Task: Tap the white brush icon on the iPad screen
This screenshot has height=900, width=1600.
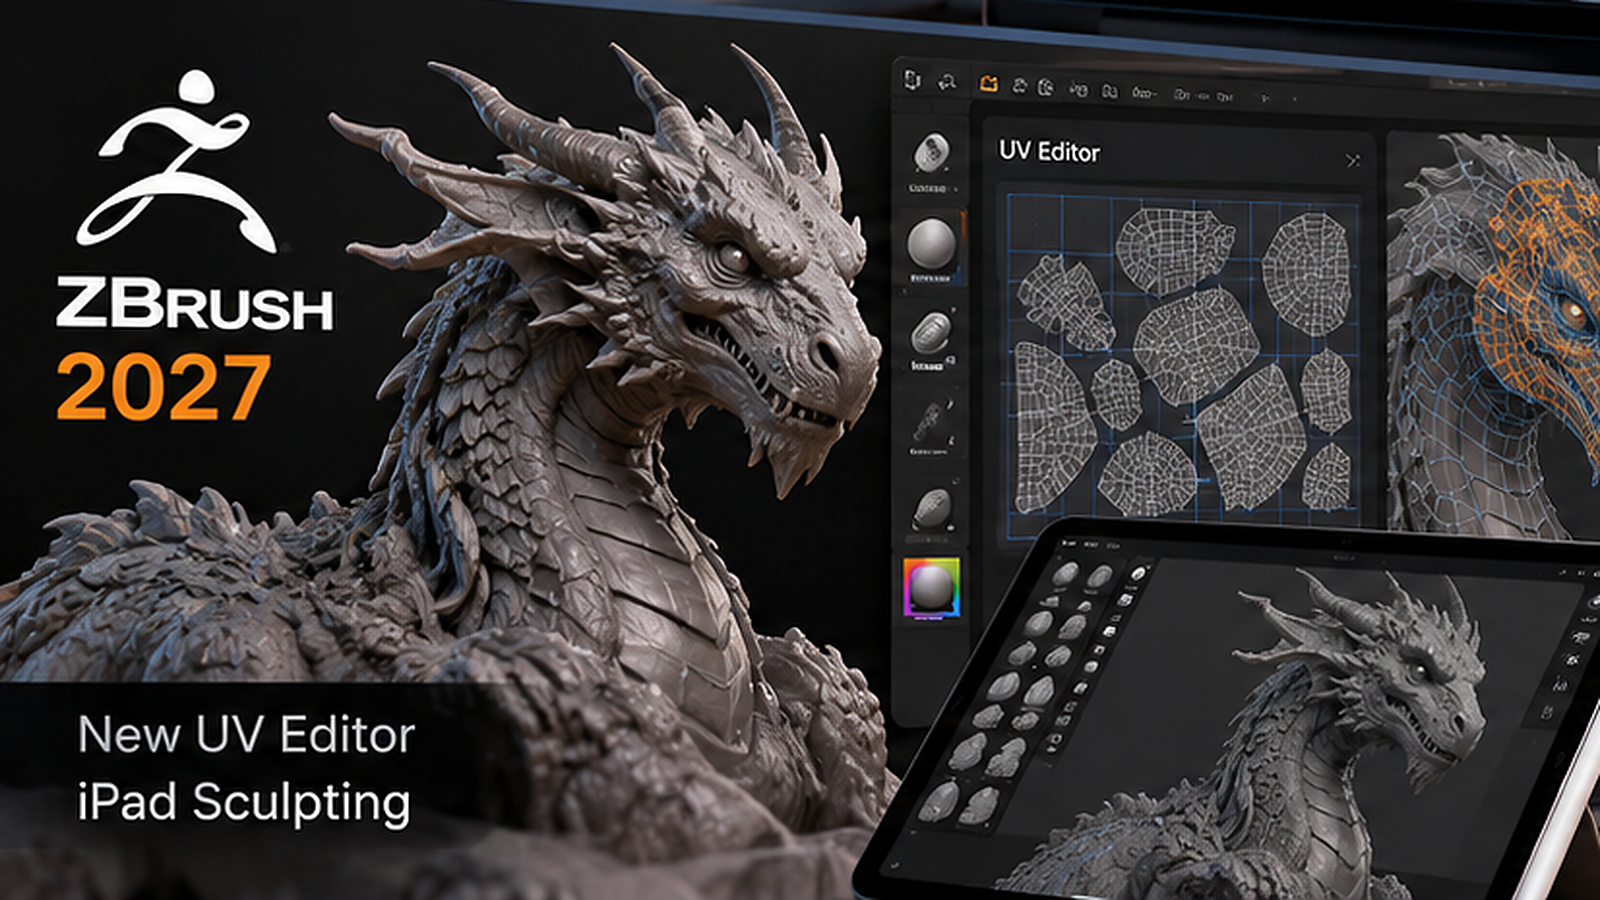Action: pos(1138,573)
